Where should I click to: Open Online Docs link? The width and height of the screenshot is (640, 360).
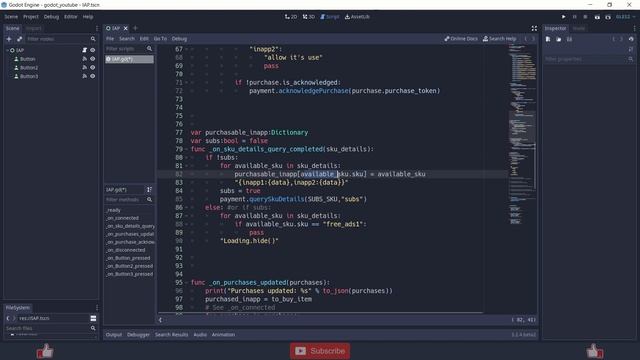click(461, 39)
